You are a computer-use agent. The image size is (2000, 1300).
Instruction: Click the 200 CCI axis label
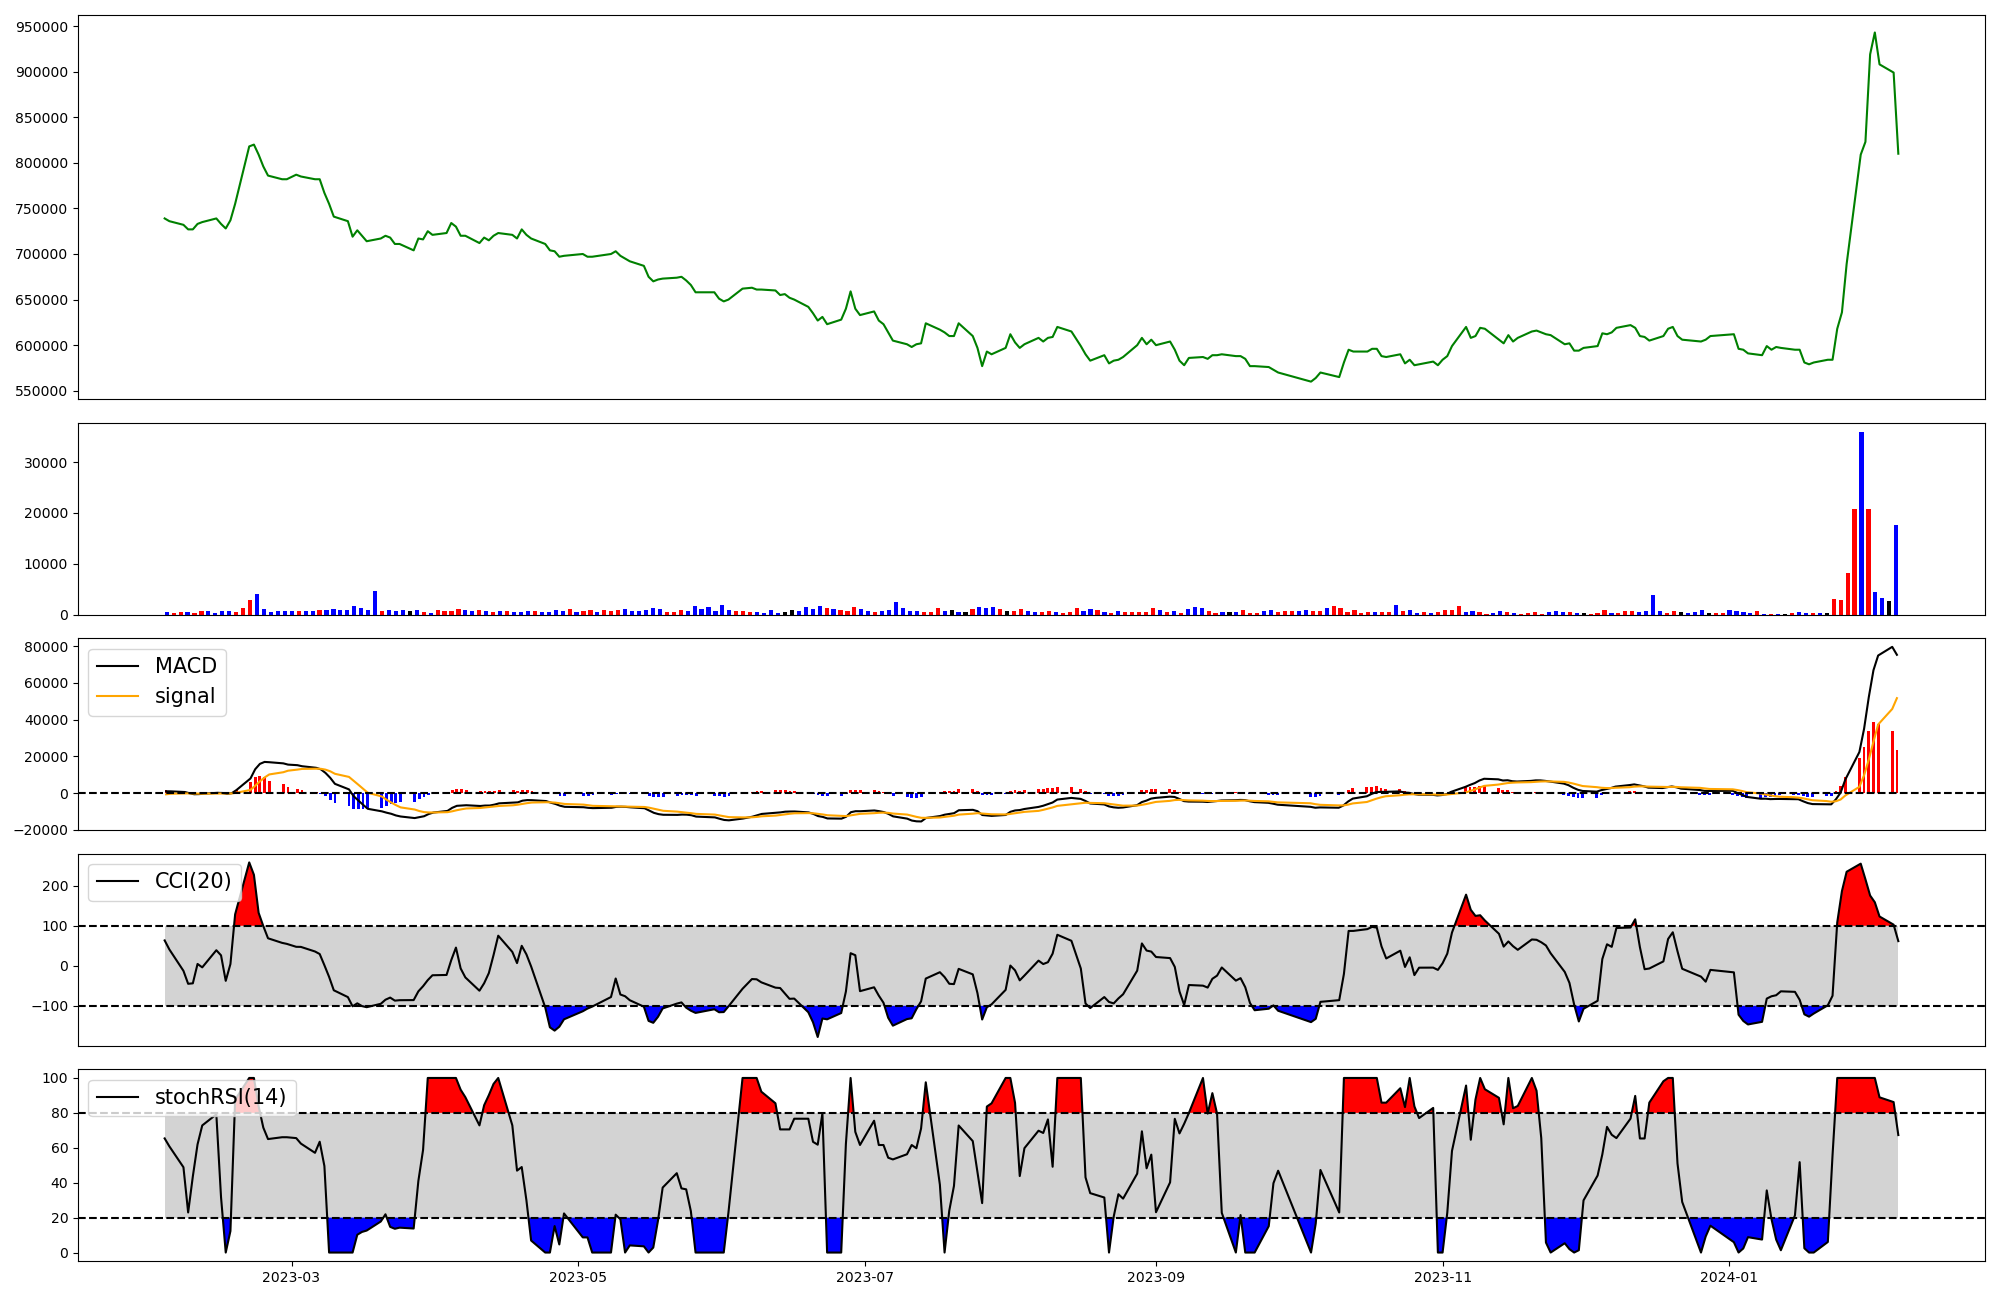56,886
